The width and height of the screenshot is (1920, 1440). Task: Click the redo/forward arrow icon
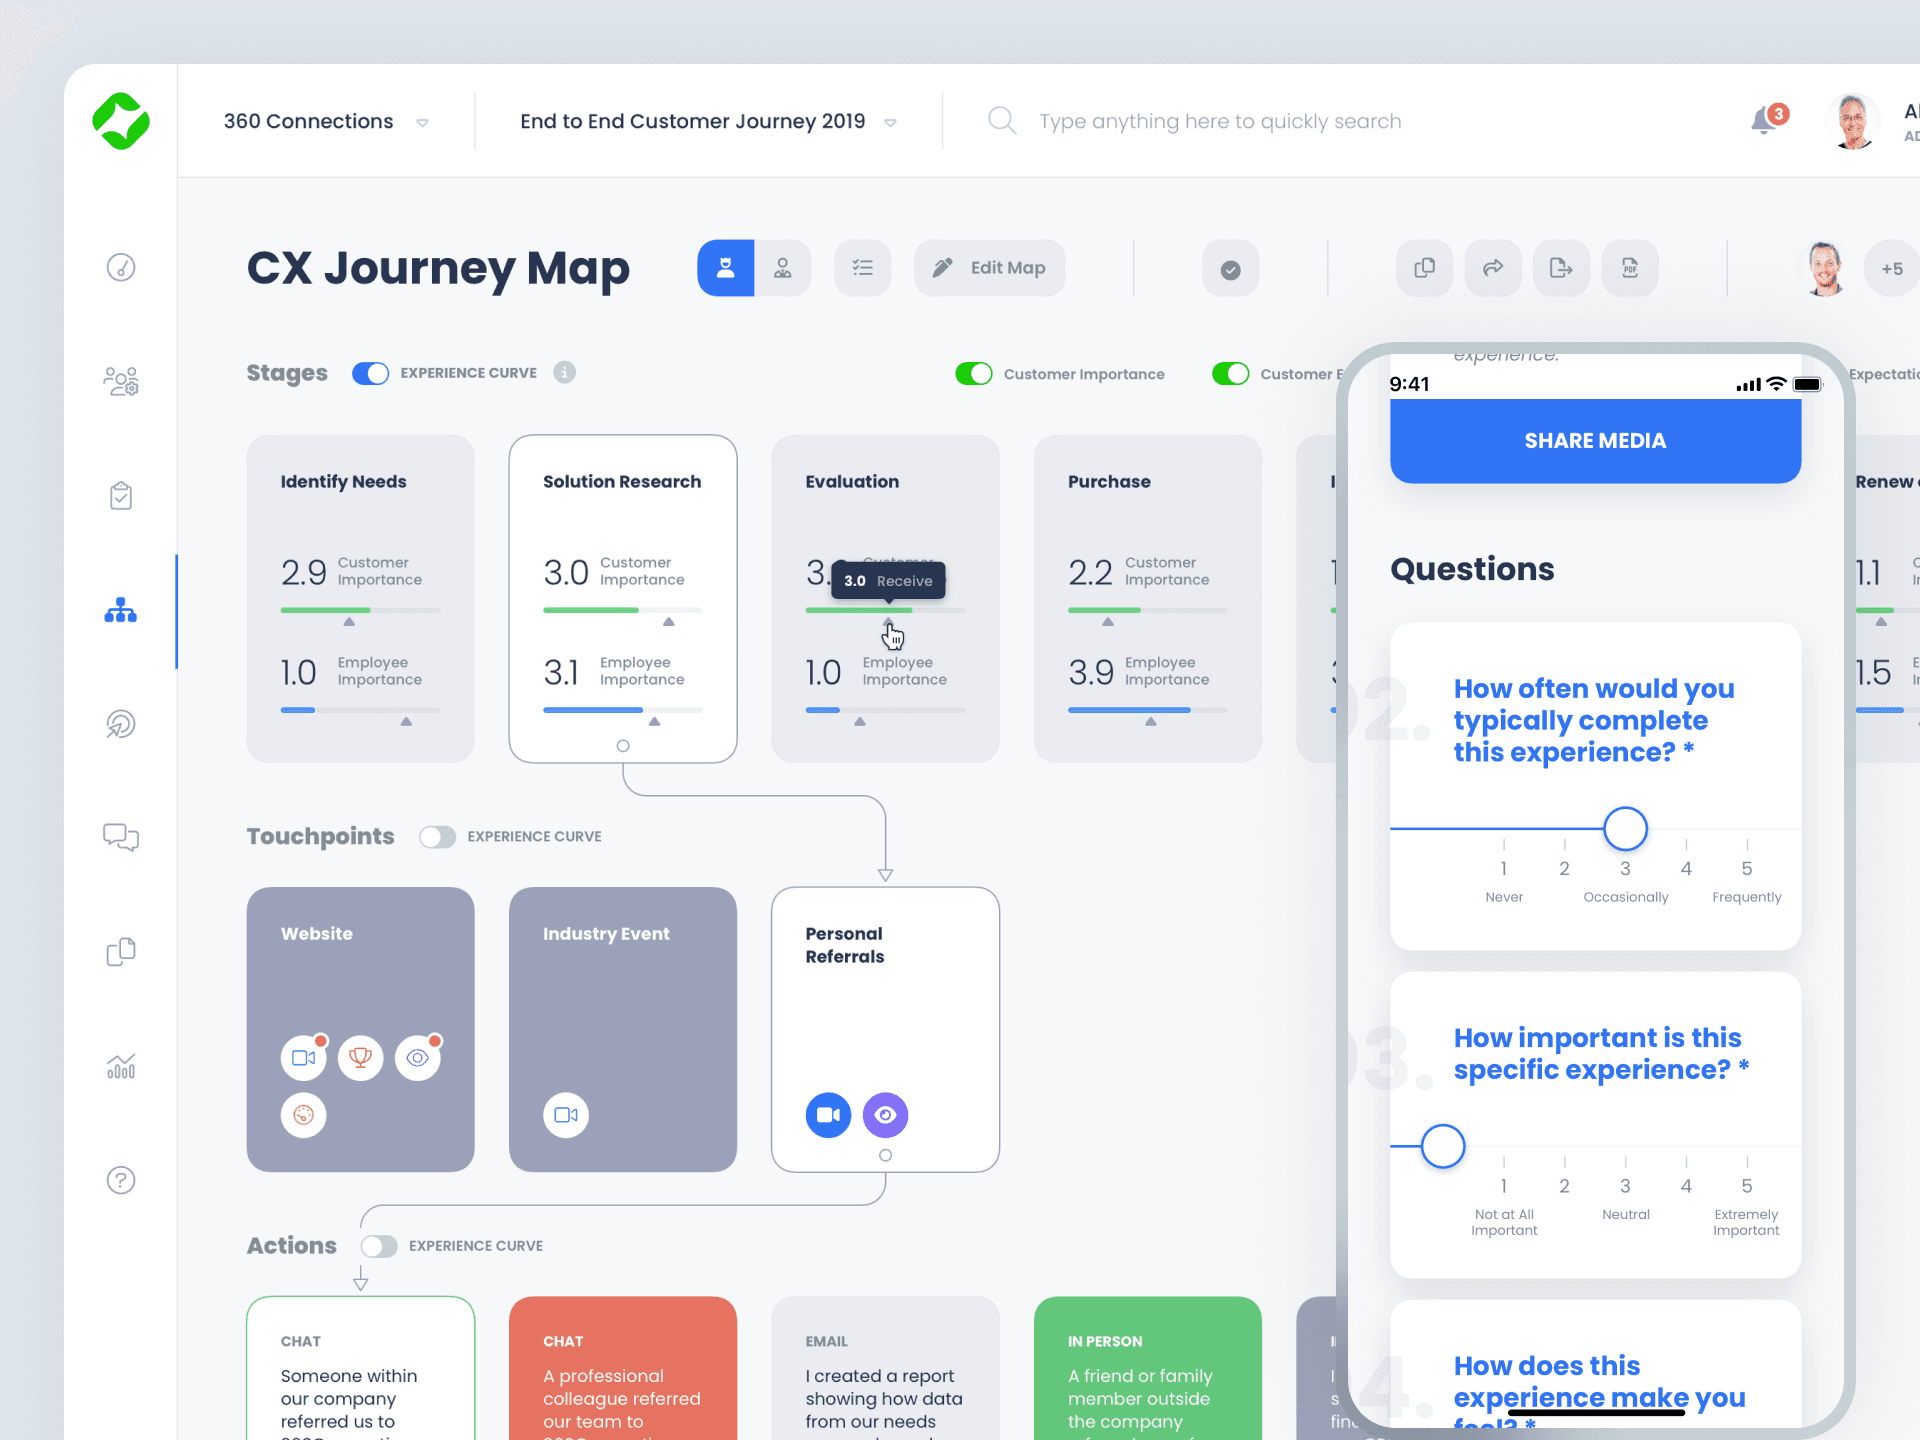[1492, 268]
